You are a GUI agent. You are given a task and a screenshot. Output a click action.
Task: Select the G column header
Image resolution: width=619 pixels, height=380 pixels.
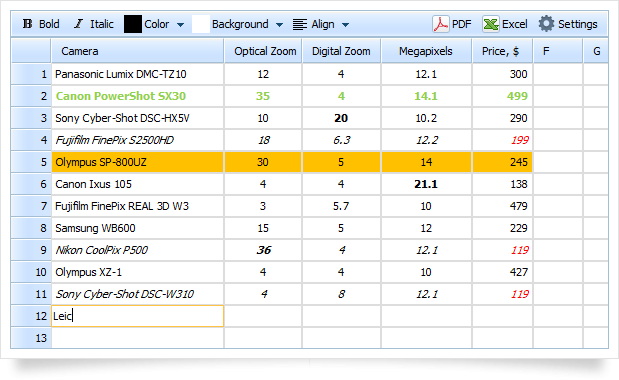pyautogui.click(x=596, y=51)
